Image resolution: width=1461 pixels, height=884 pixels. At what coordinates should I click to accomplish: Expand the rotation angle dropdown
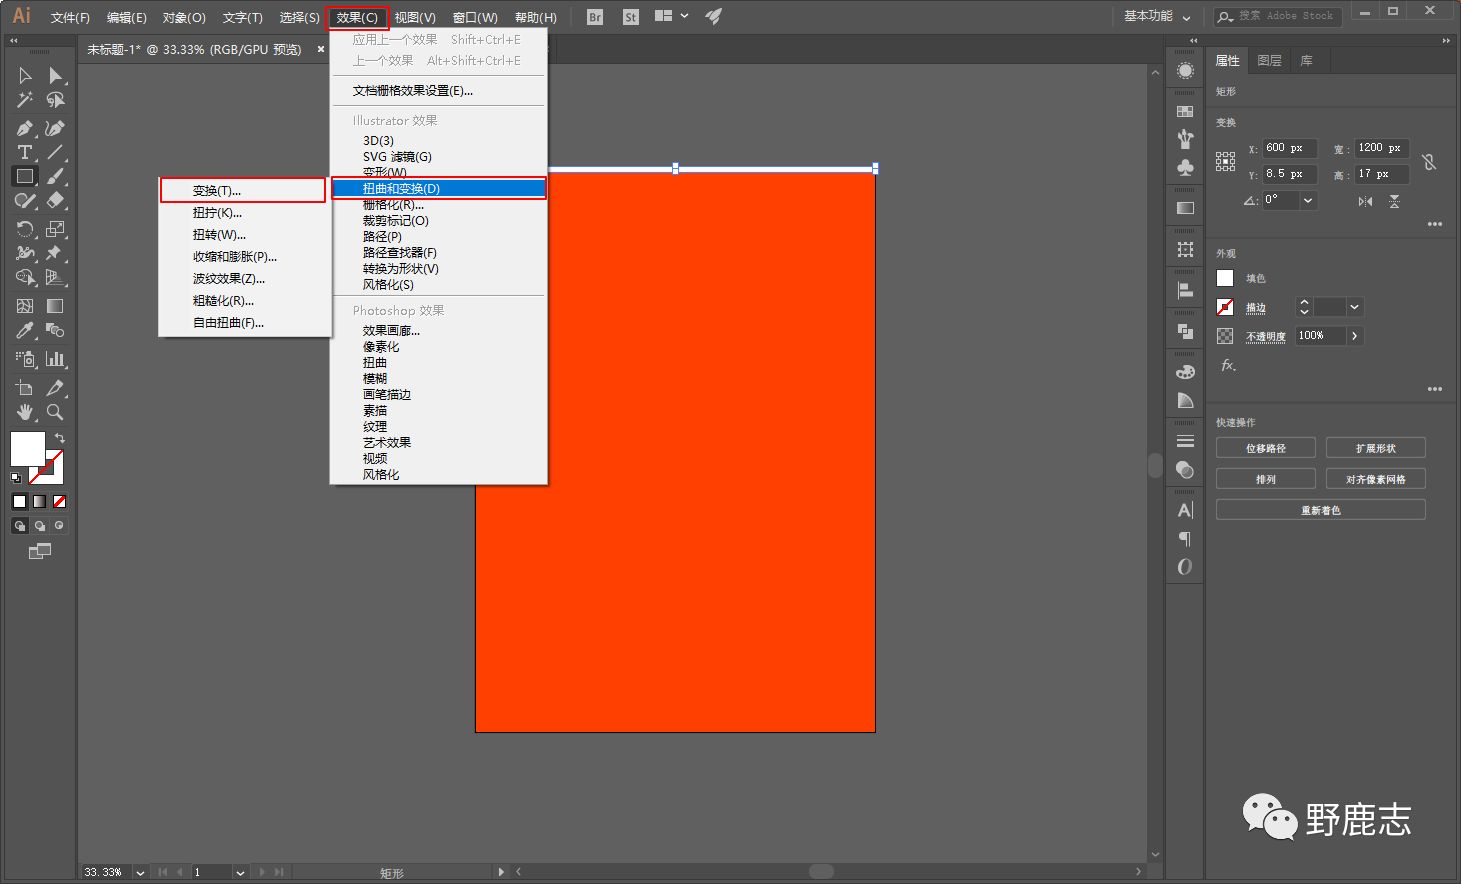[1307, 200]
